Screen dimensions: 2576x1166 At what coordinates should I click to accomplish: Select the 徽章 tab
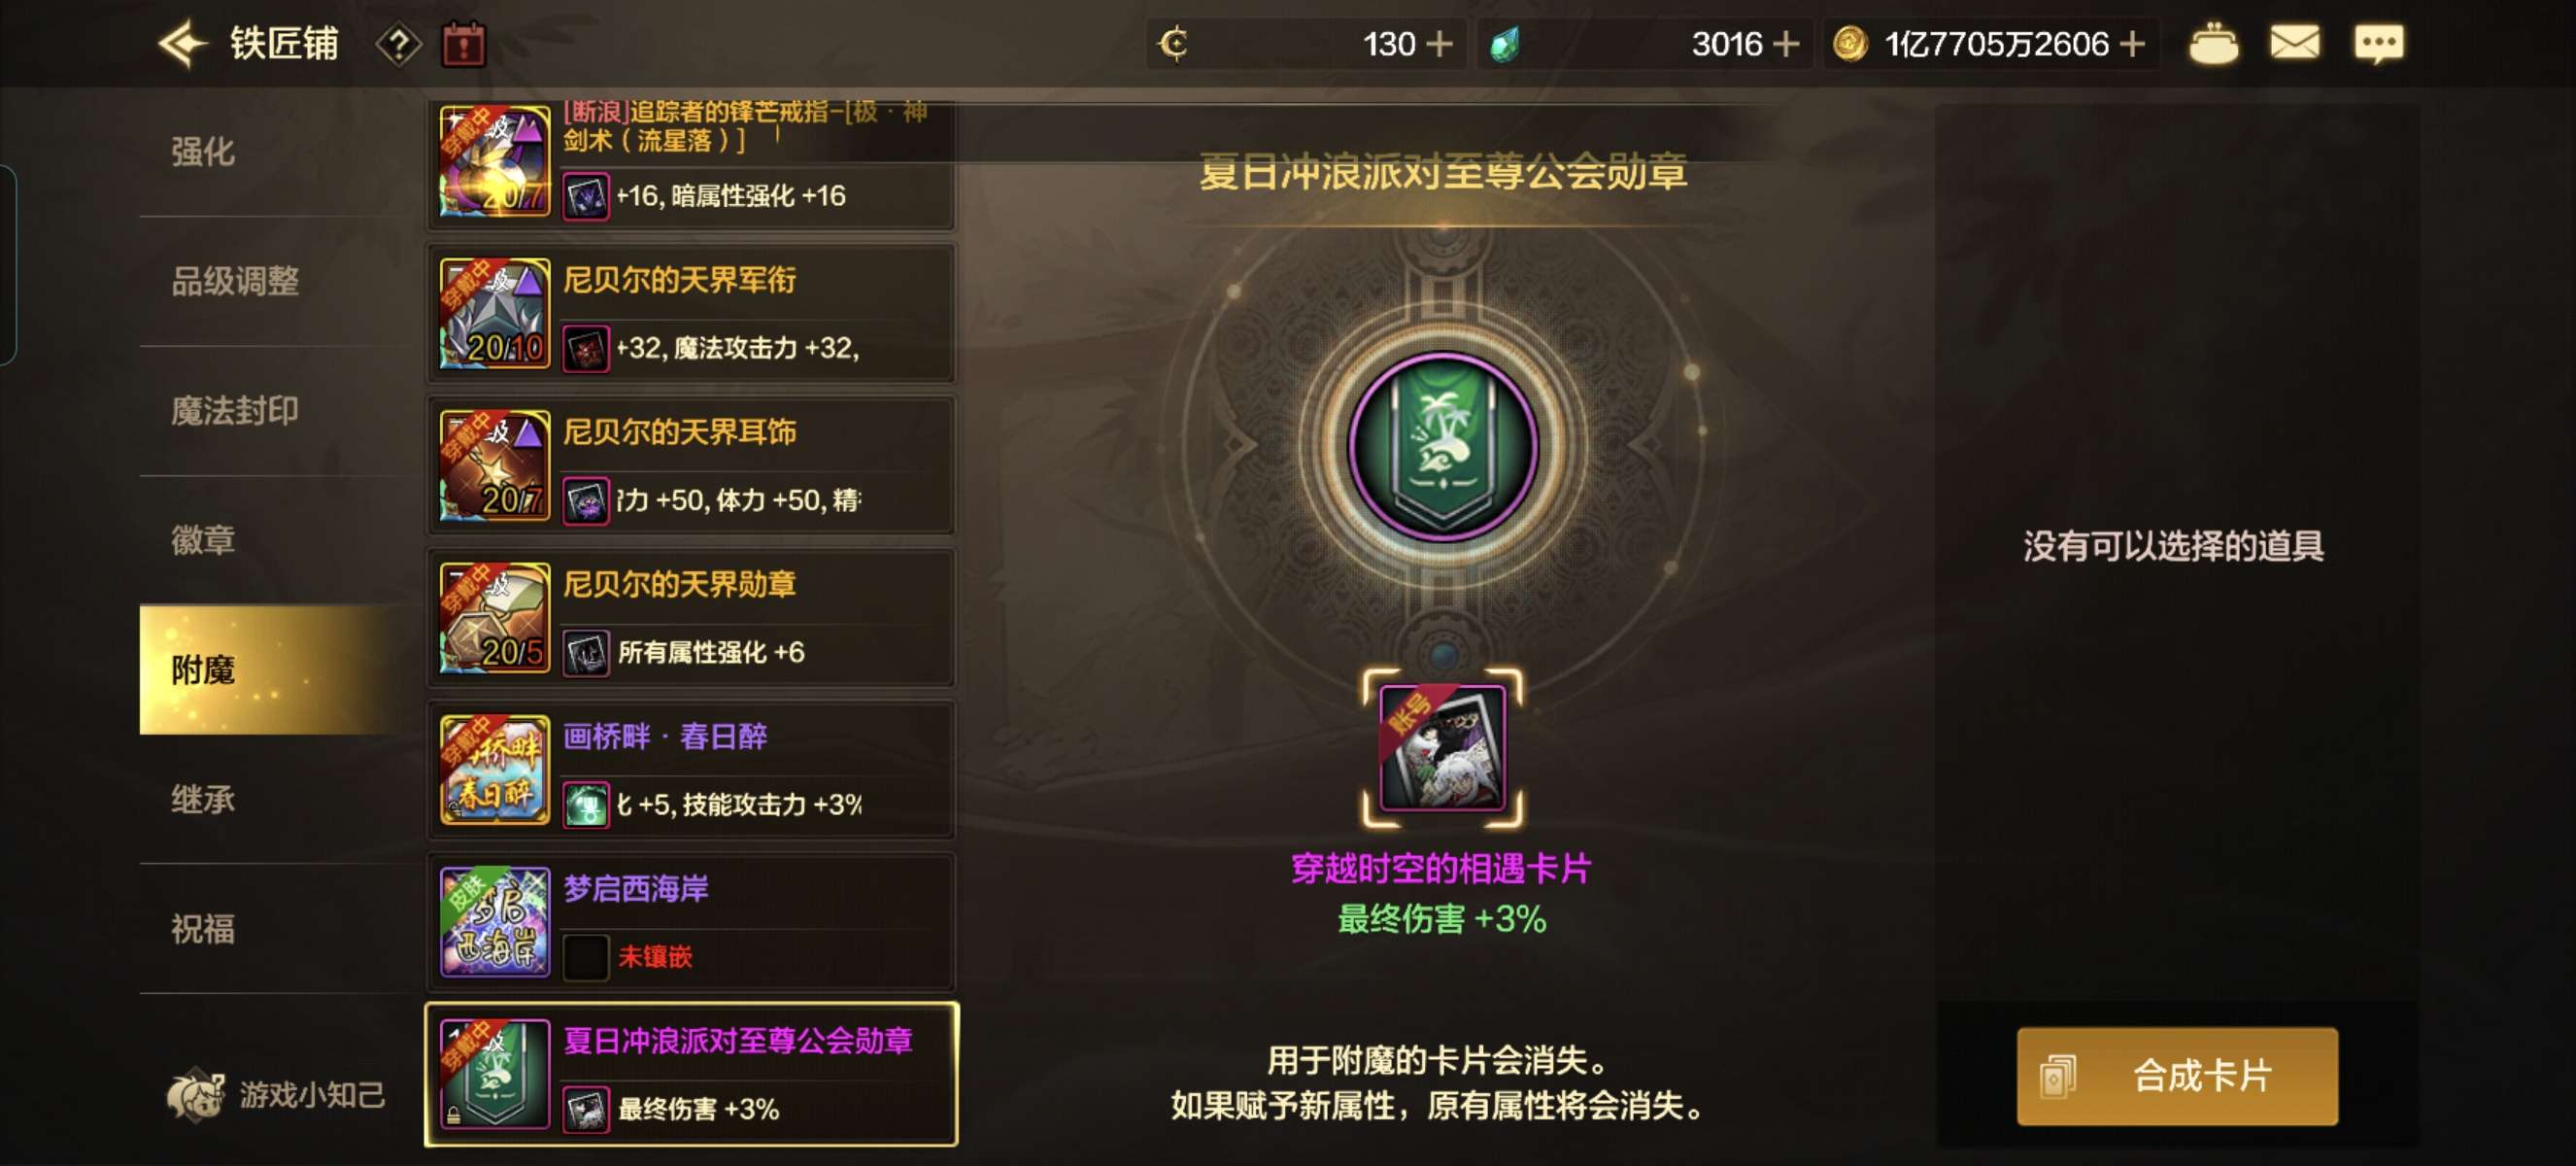point(203,540)
